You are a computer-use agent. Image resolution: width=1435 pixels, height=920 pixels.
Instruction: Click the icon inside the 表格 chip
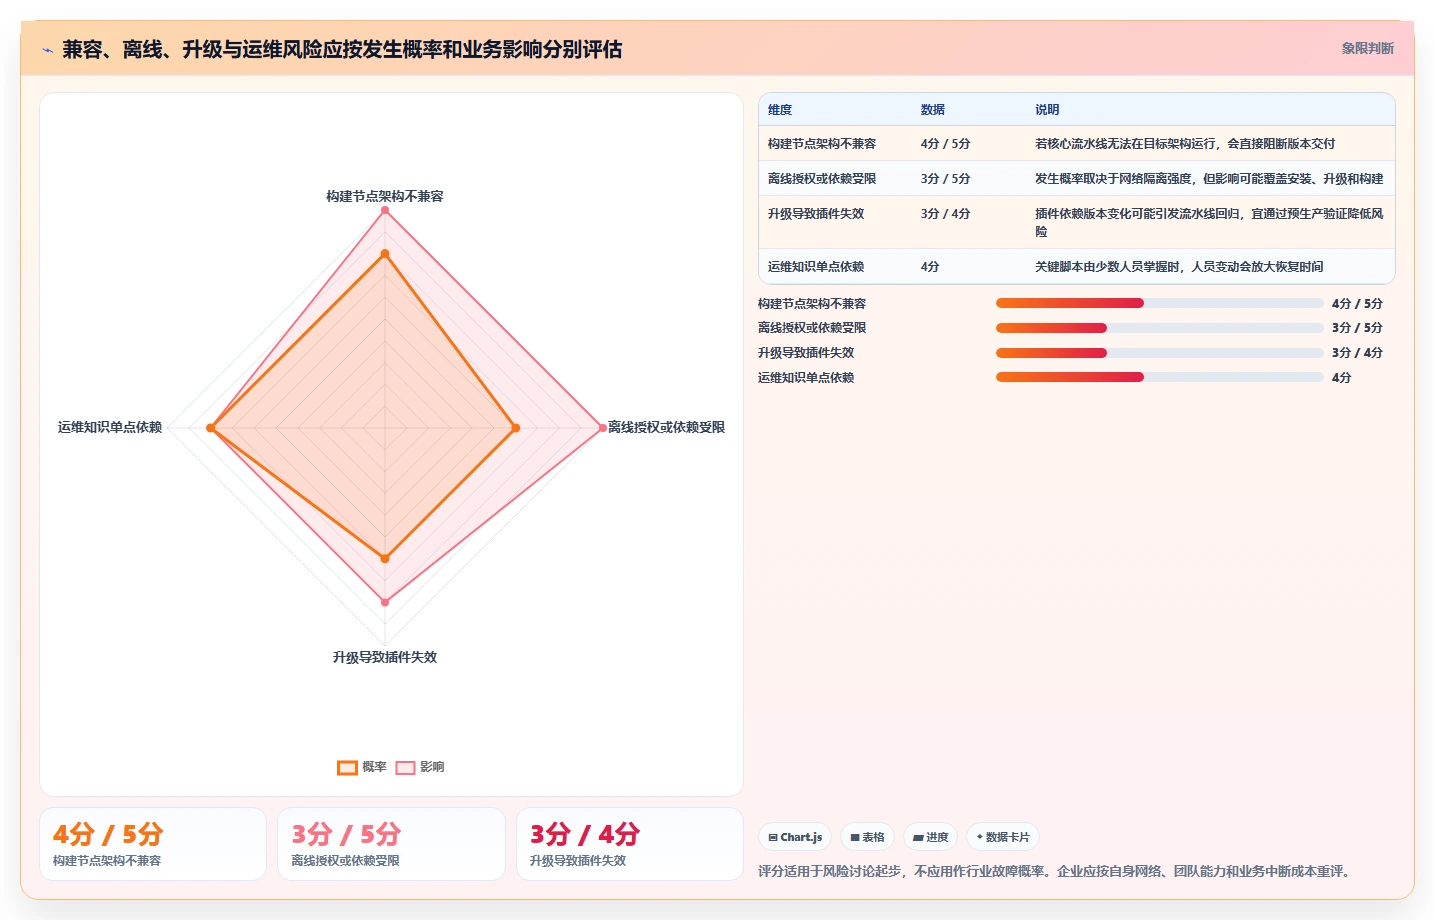pos(855,838)
